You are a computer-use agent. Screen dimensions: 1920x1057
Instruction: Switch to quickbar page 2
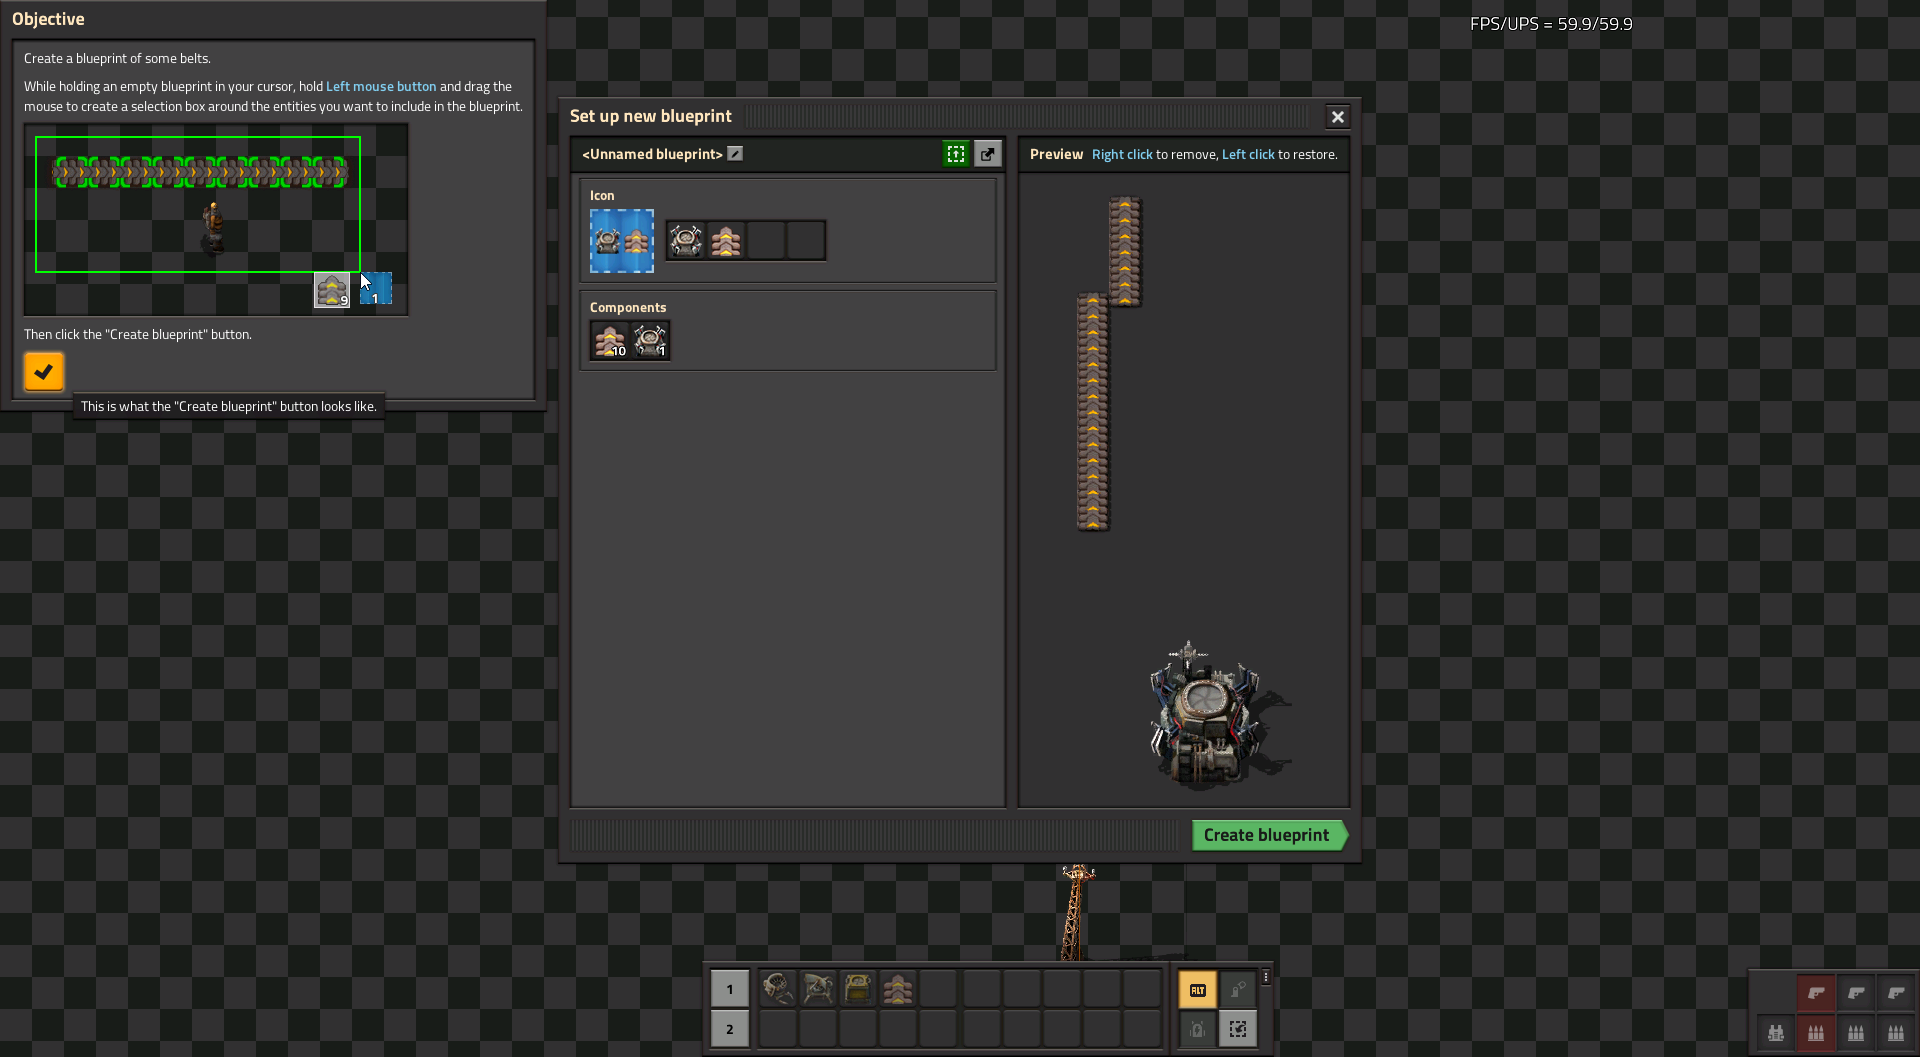tap(730, 1029)
